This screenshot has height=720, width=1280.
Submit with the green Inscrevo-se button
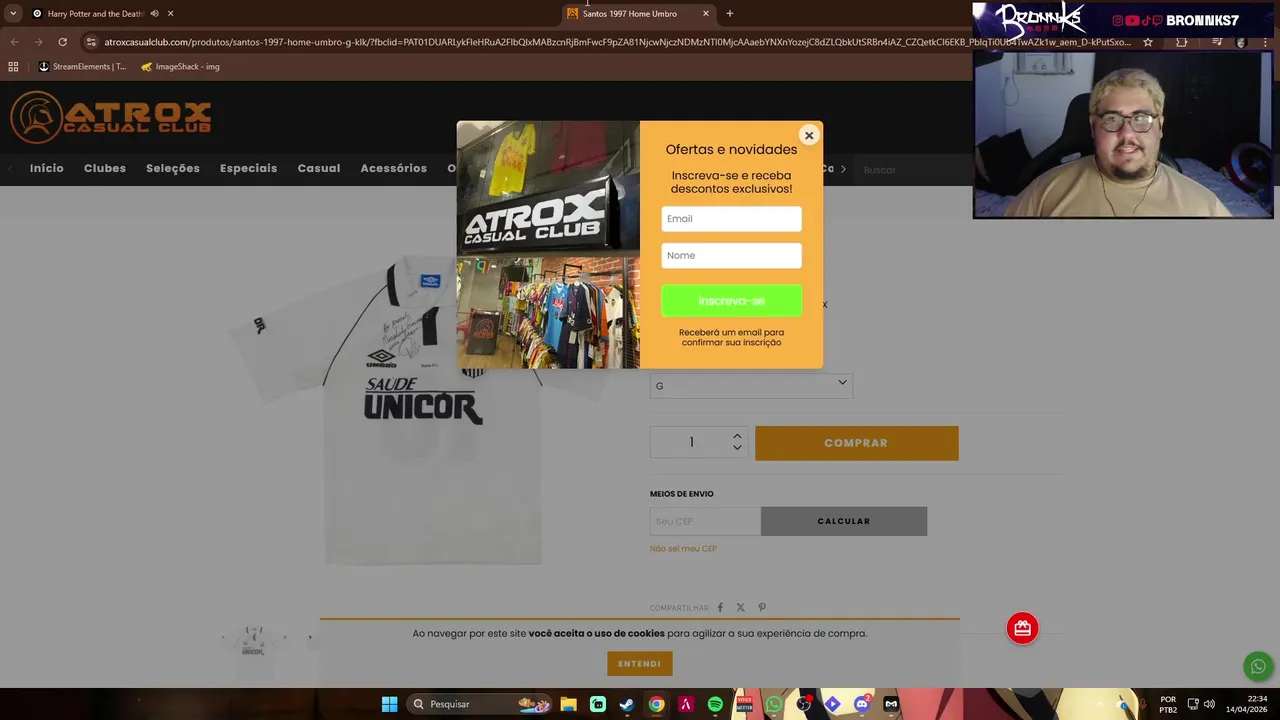731,301
